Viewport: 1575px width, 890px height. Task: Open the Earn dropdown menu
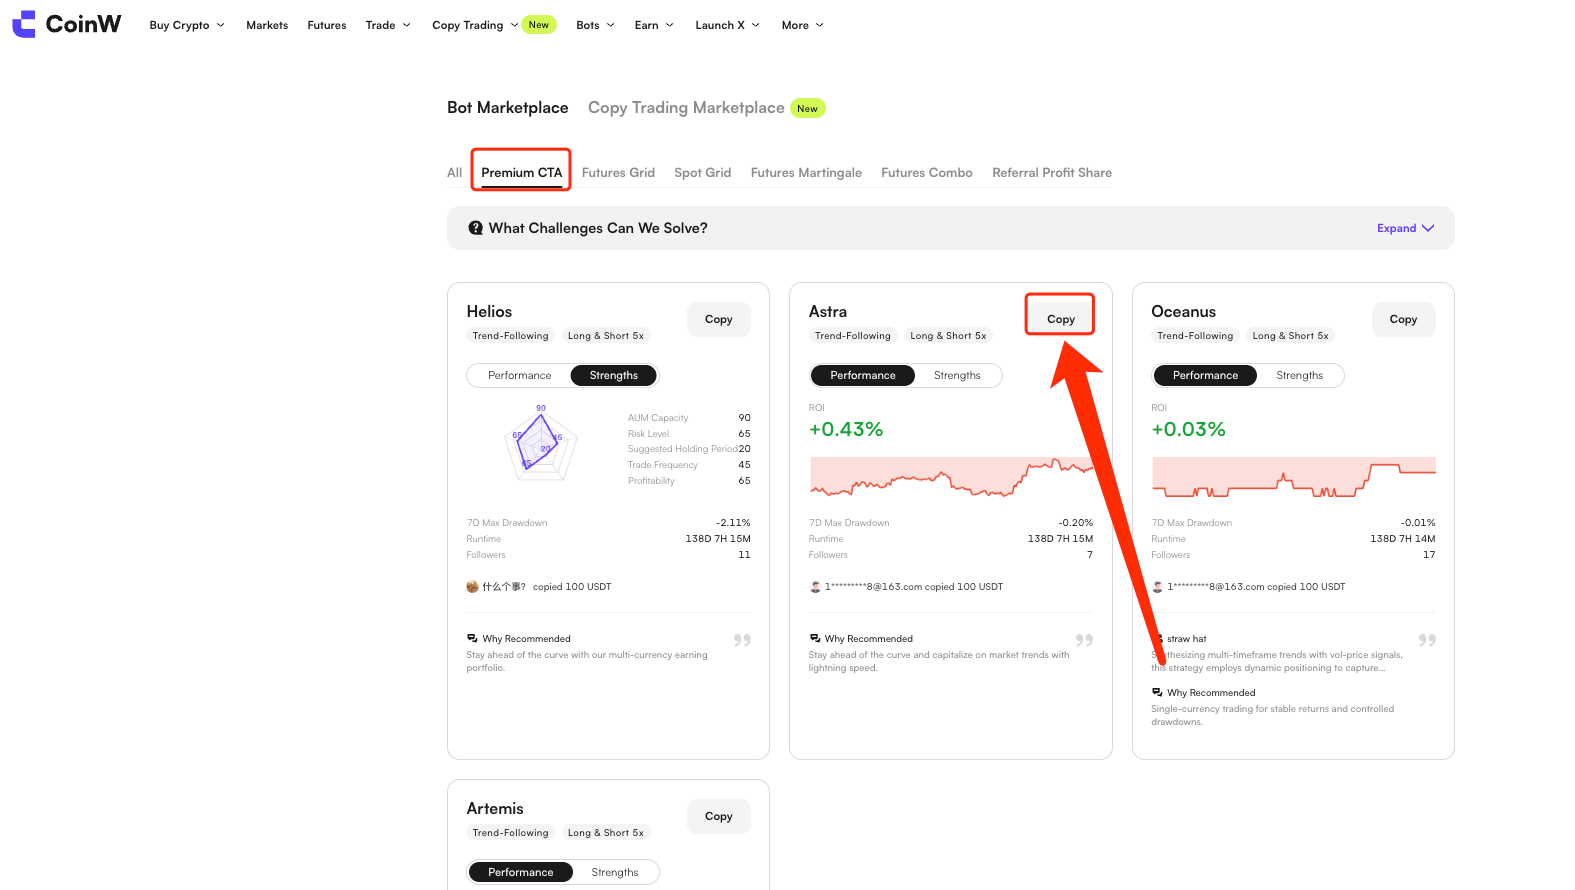click(654, 25)
